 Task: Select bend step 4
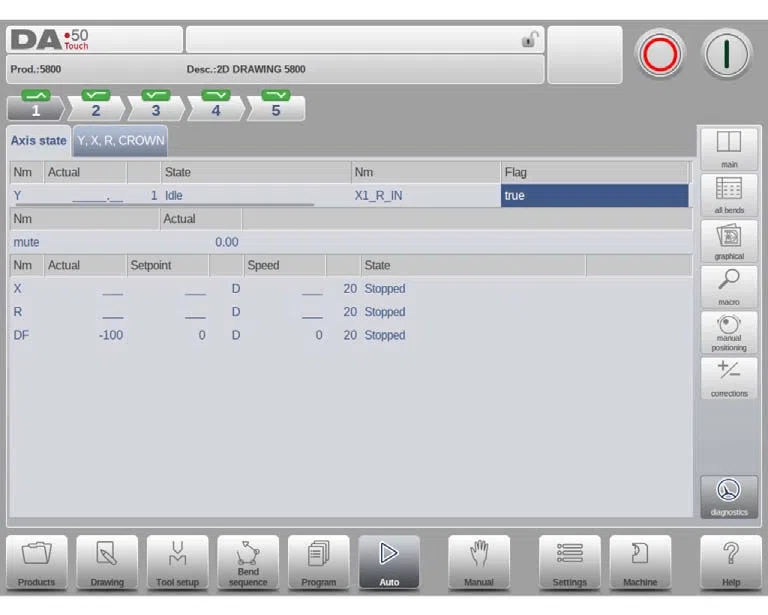(216, 105)
